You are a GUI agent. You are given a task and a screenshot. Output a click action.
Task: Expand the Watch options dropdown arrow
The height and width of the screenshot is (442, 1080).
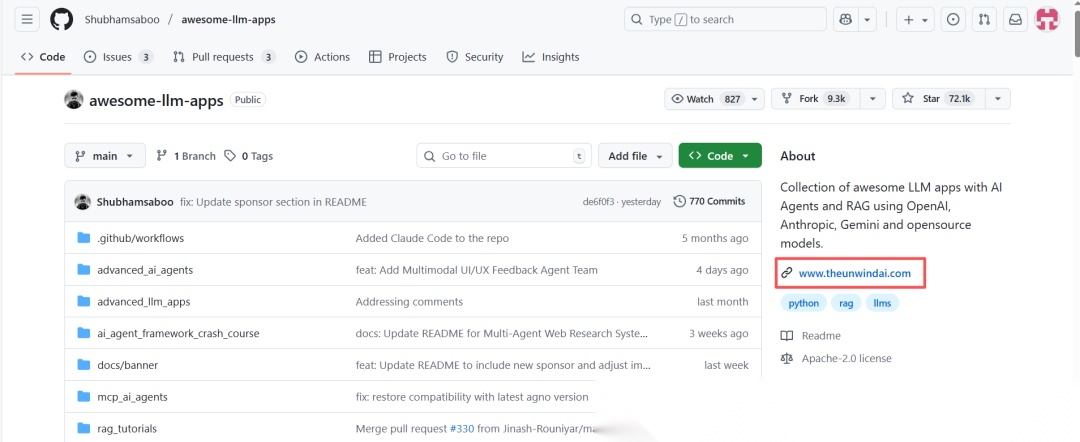[x=755, y=99]
